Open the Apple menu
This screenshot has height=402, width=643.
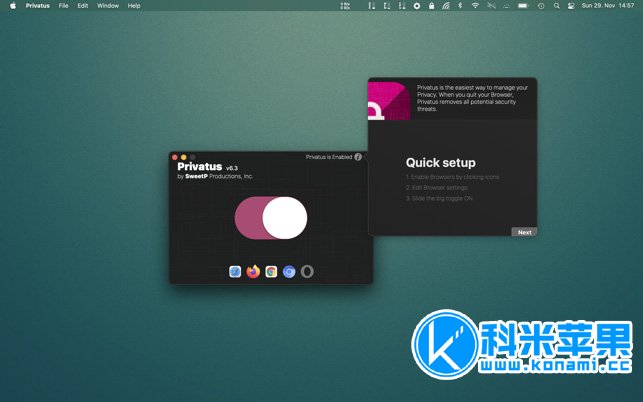click(x=13, y=6)
